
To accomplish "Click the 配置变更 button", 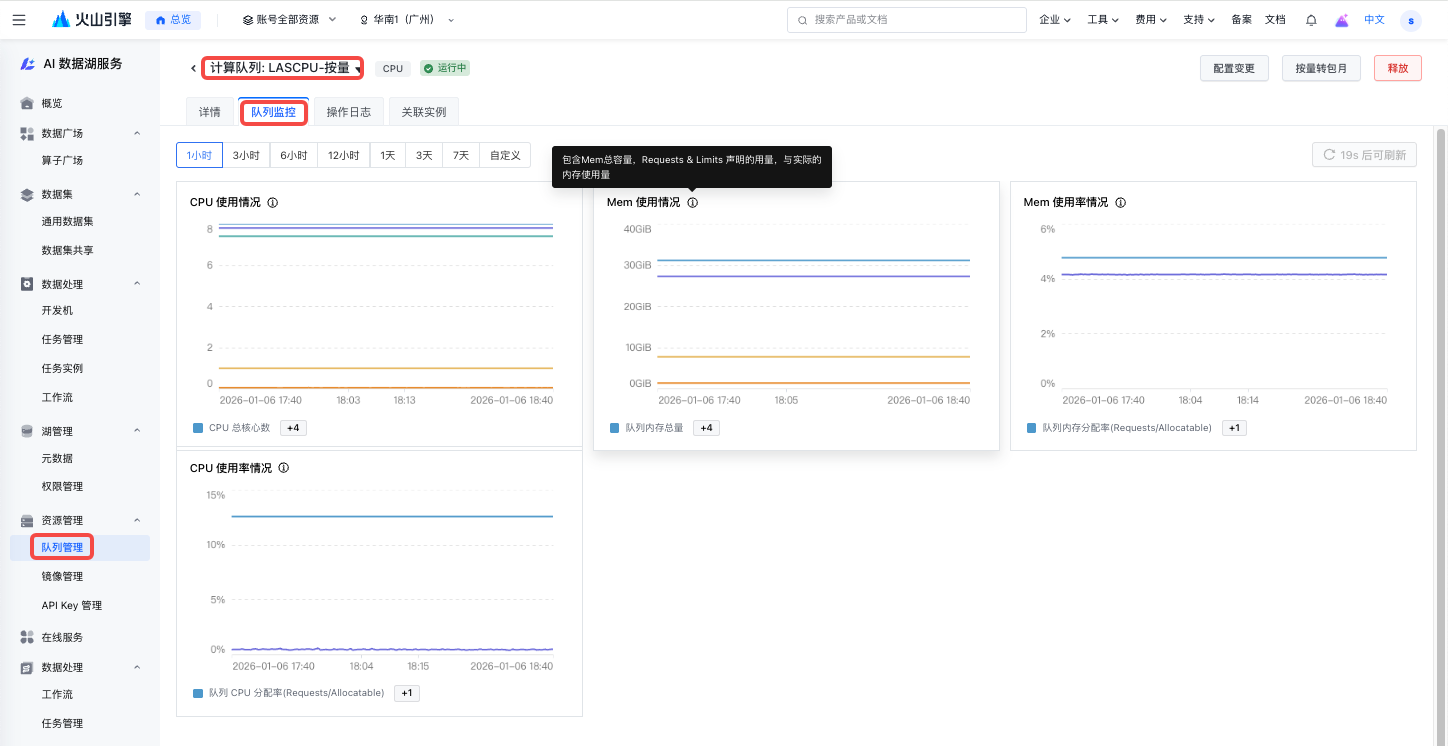I will pyautogui.click(x=1233, y=68).
